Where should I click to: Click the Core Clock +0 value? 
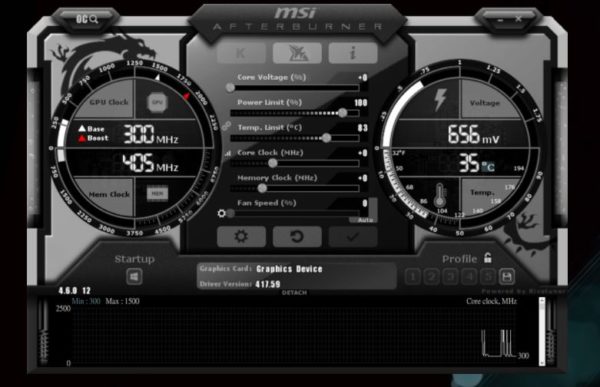coord(363,153)
